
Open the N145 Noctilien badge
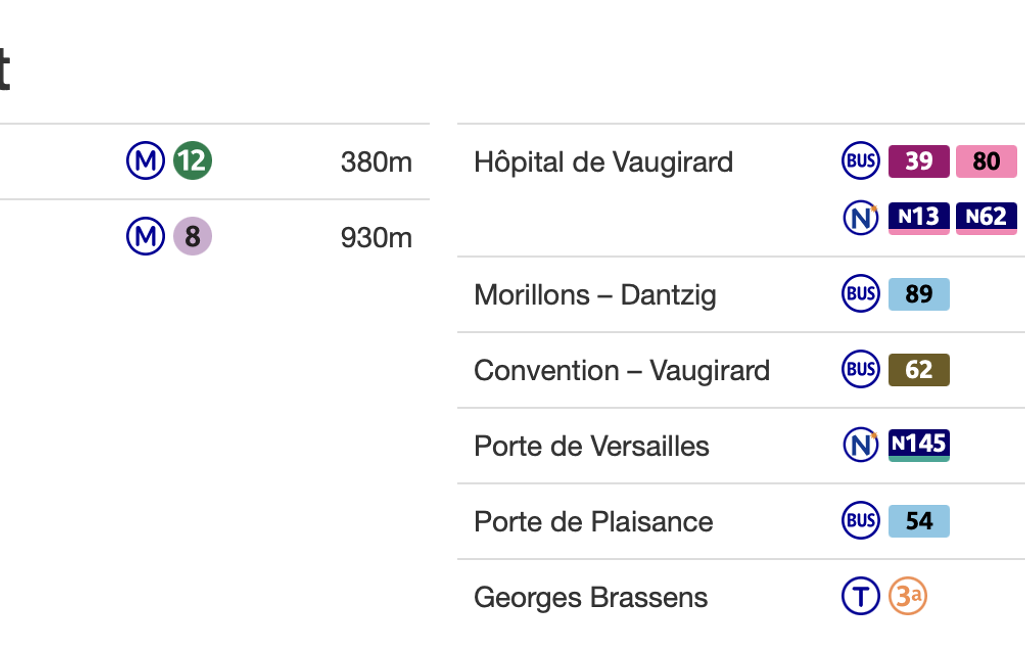pyautogui.click(x=918, y=444)
